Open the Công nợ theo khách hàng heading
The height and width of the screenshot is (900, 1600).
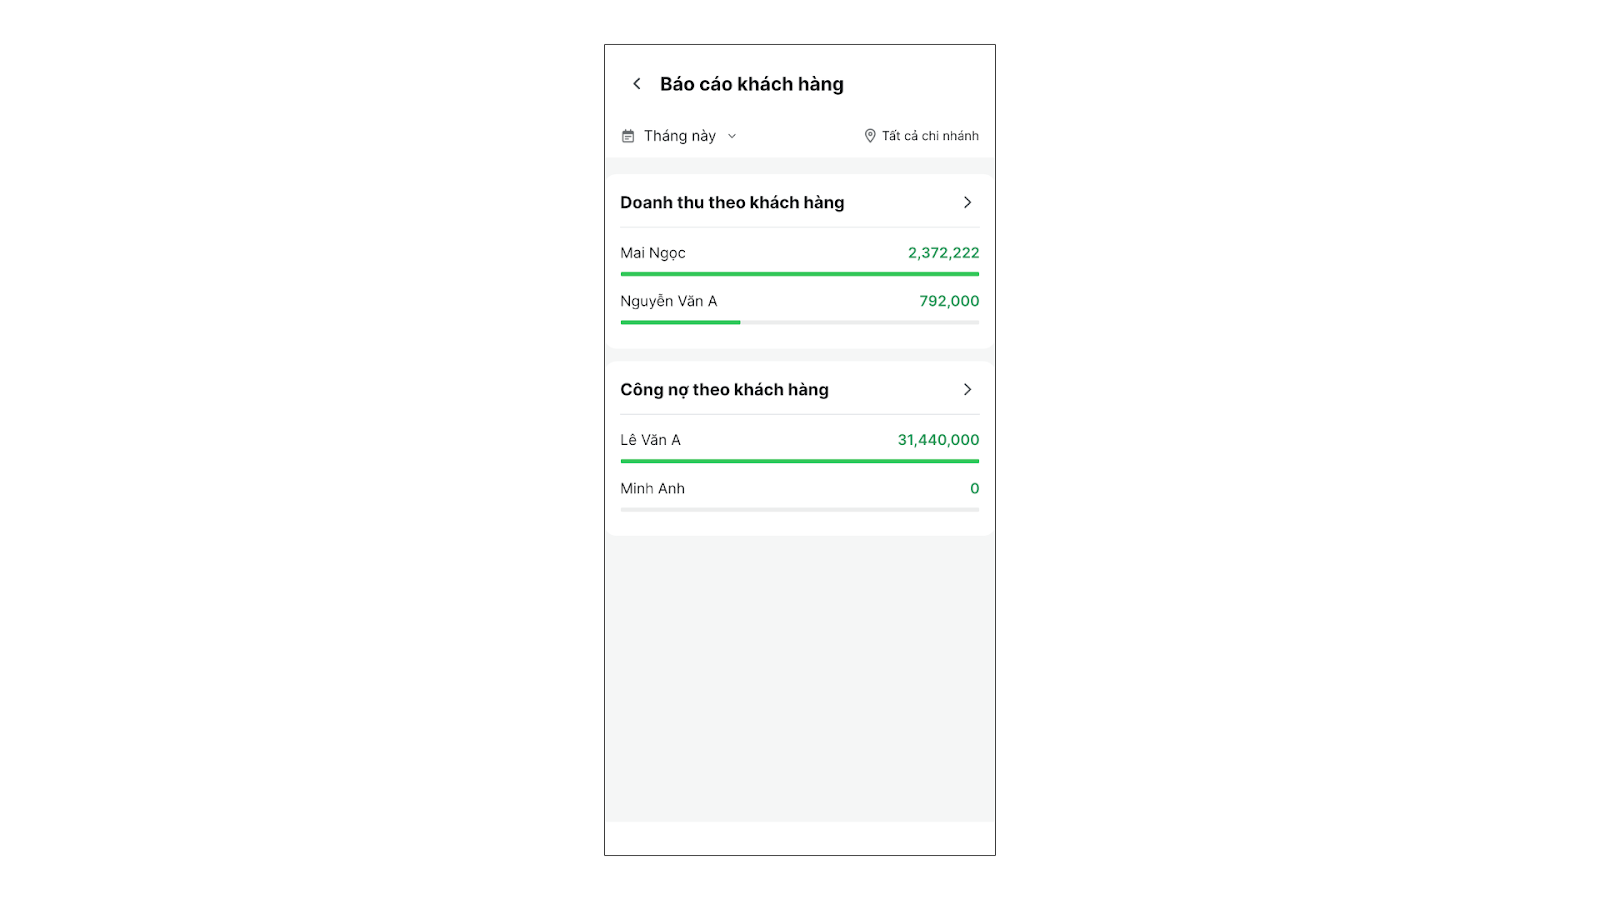(724, 390)
